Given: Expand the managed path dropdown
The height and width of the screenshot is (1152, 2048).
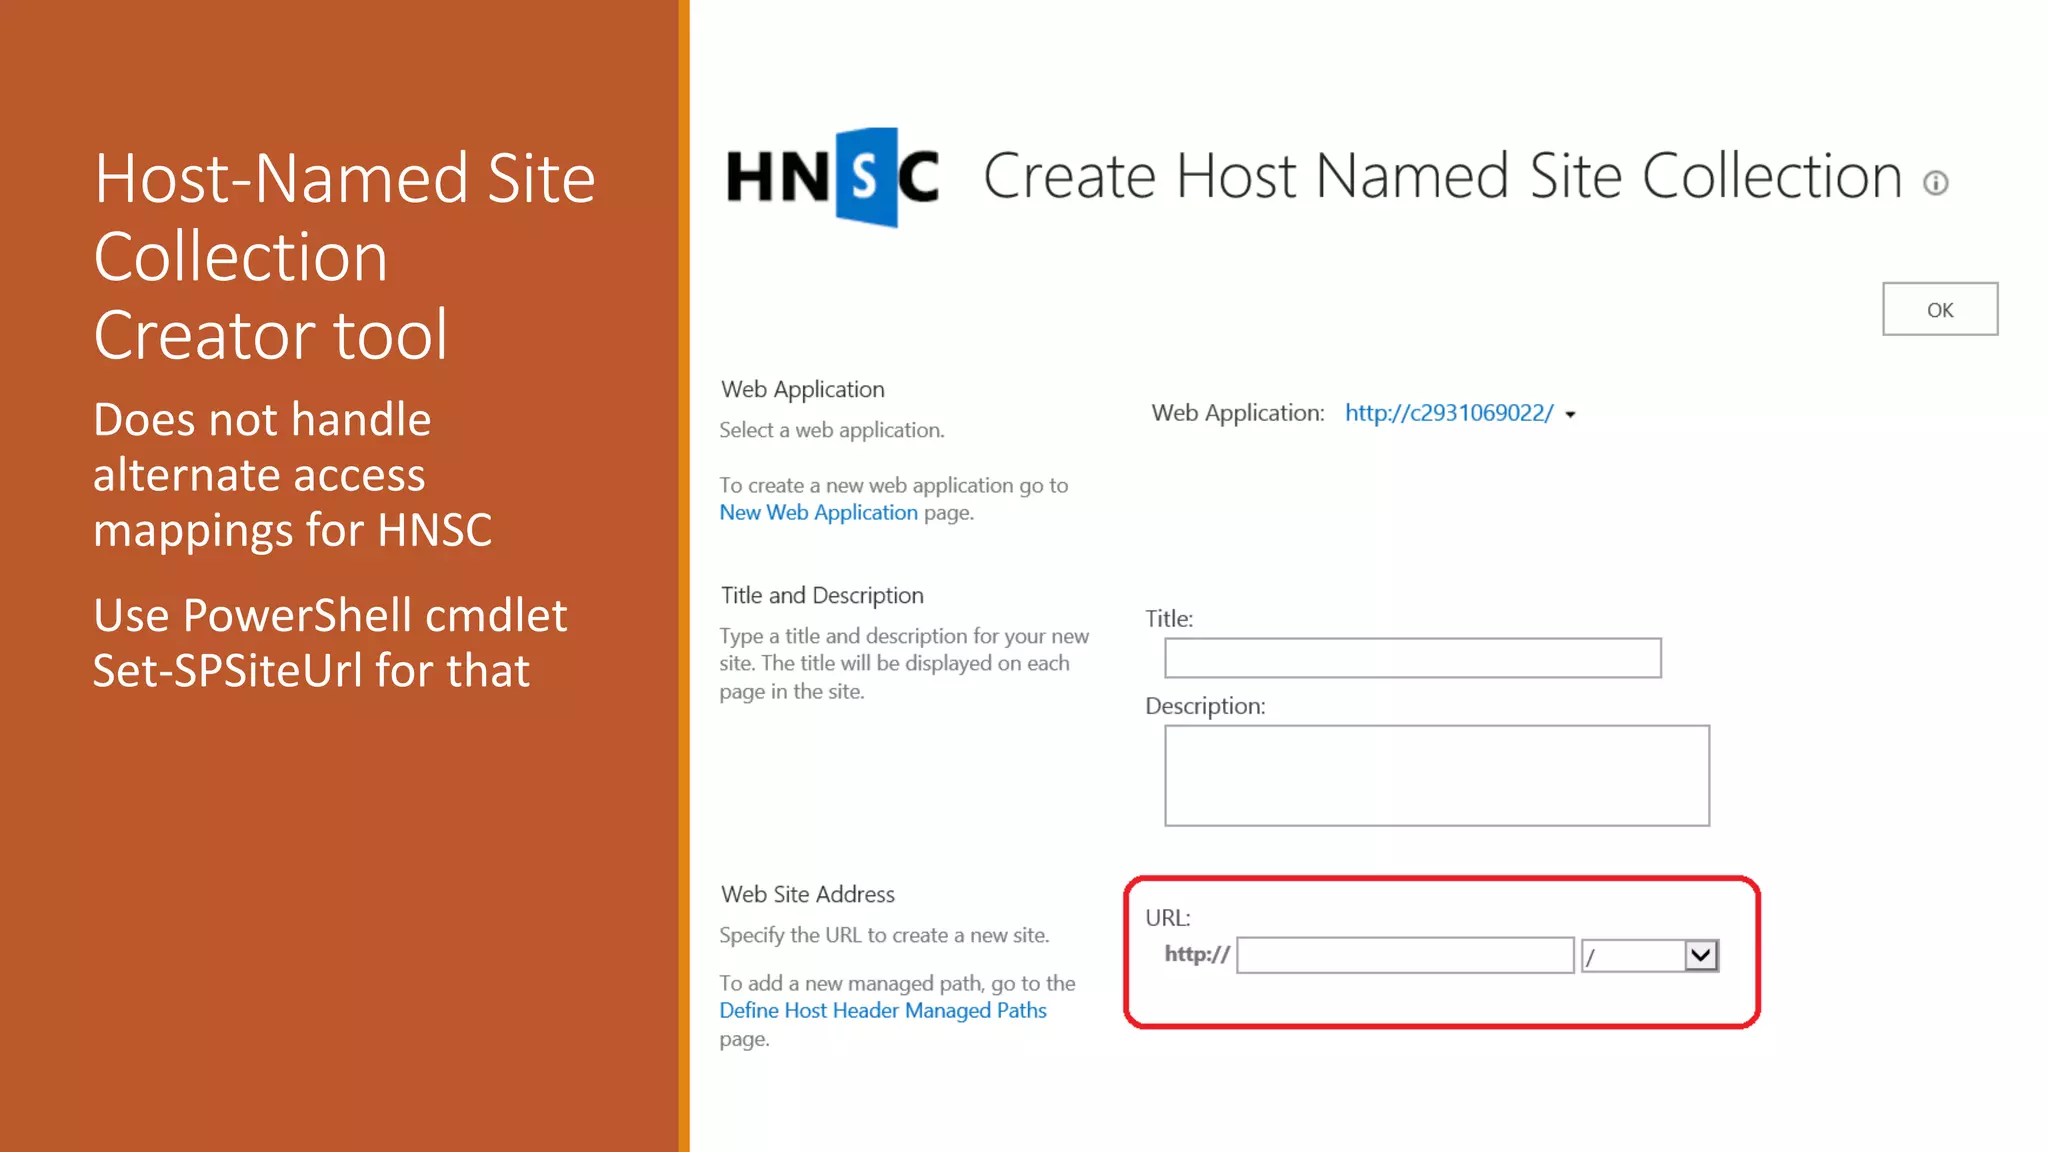Looking at the screenshot, I should tap(1700, 955).
